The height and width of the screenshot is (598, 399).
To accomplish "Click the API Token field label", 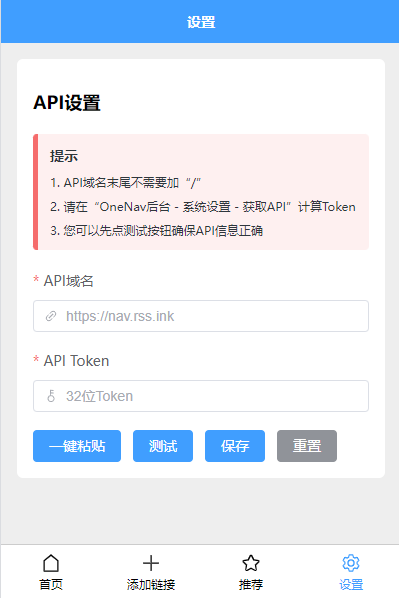I will click(x=76, y=361).
